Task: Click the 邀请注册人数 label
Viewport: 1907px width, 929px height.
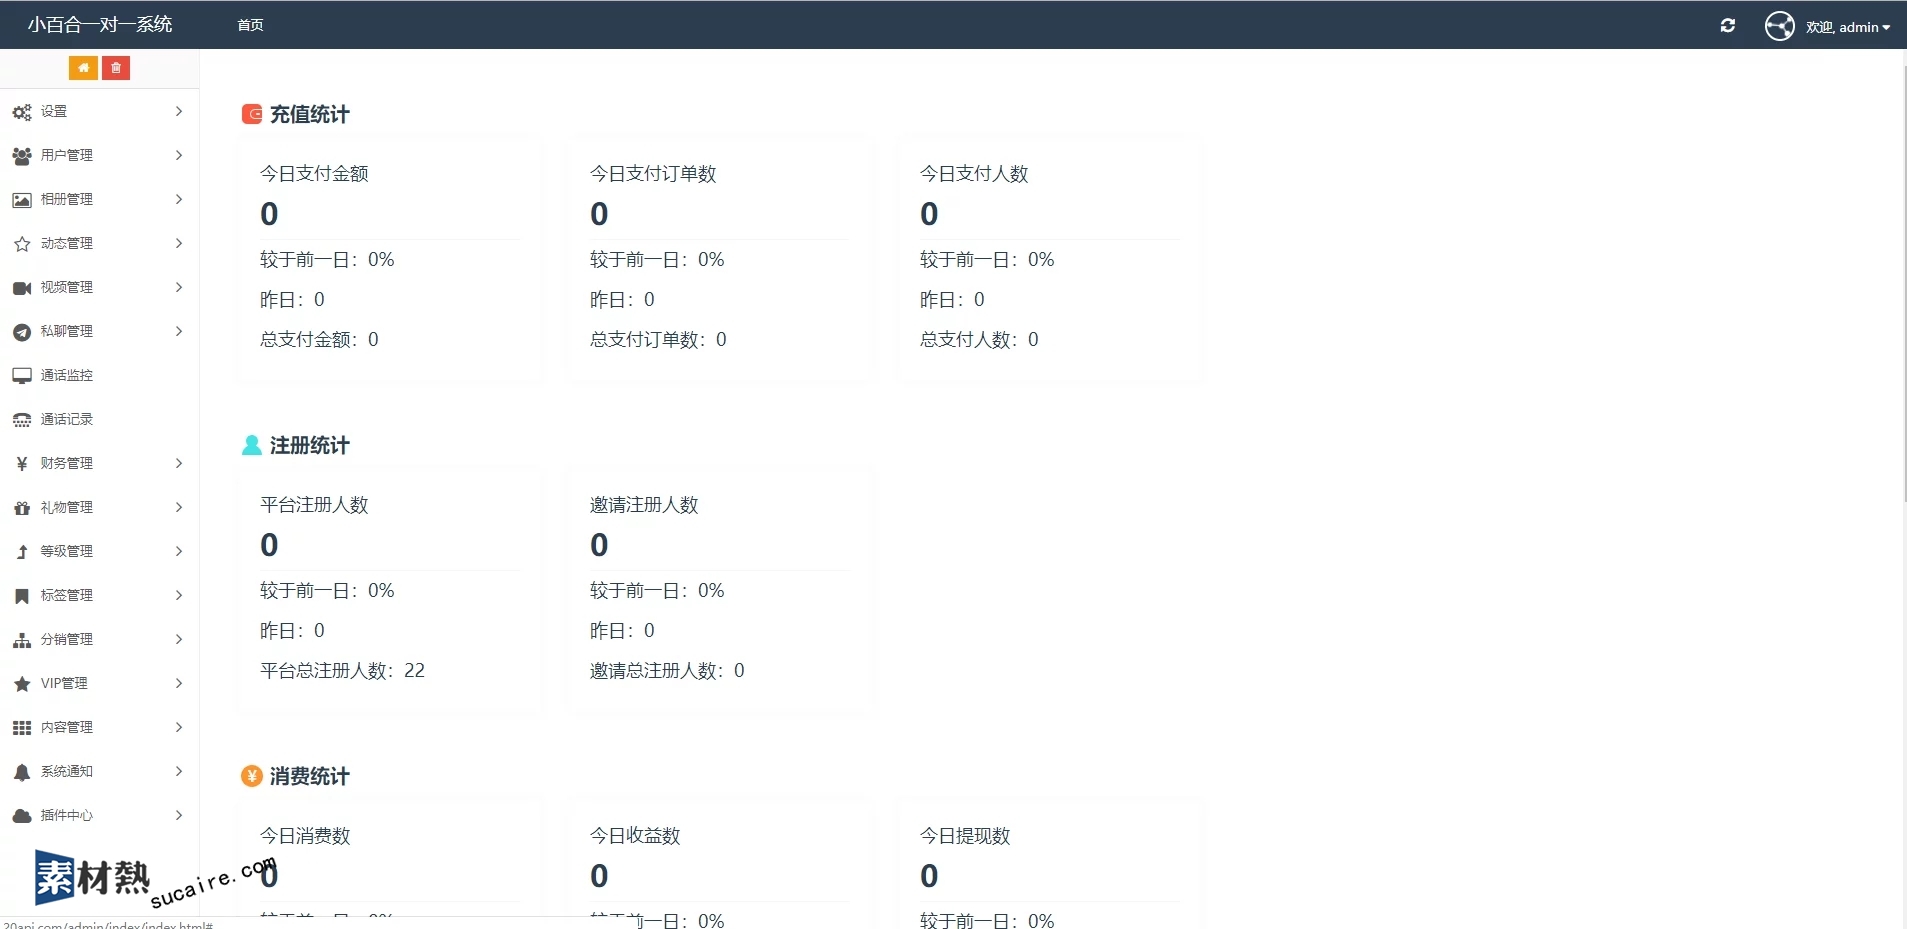Action: click(644, 505)
